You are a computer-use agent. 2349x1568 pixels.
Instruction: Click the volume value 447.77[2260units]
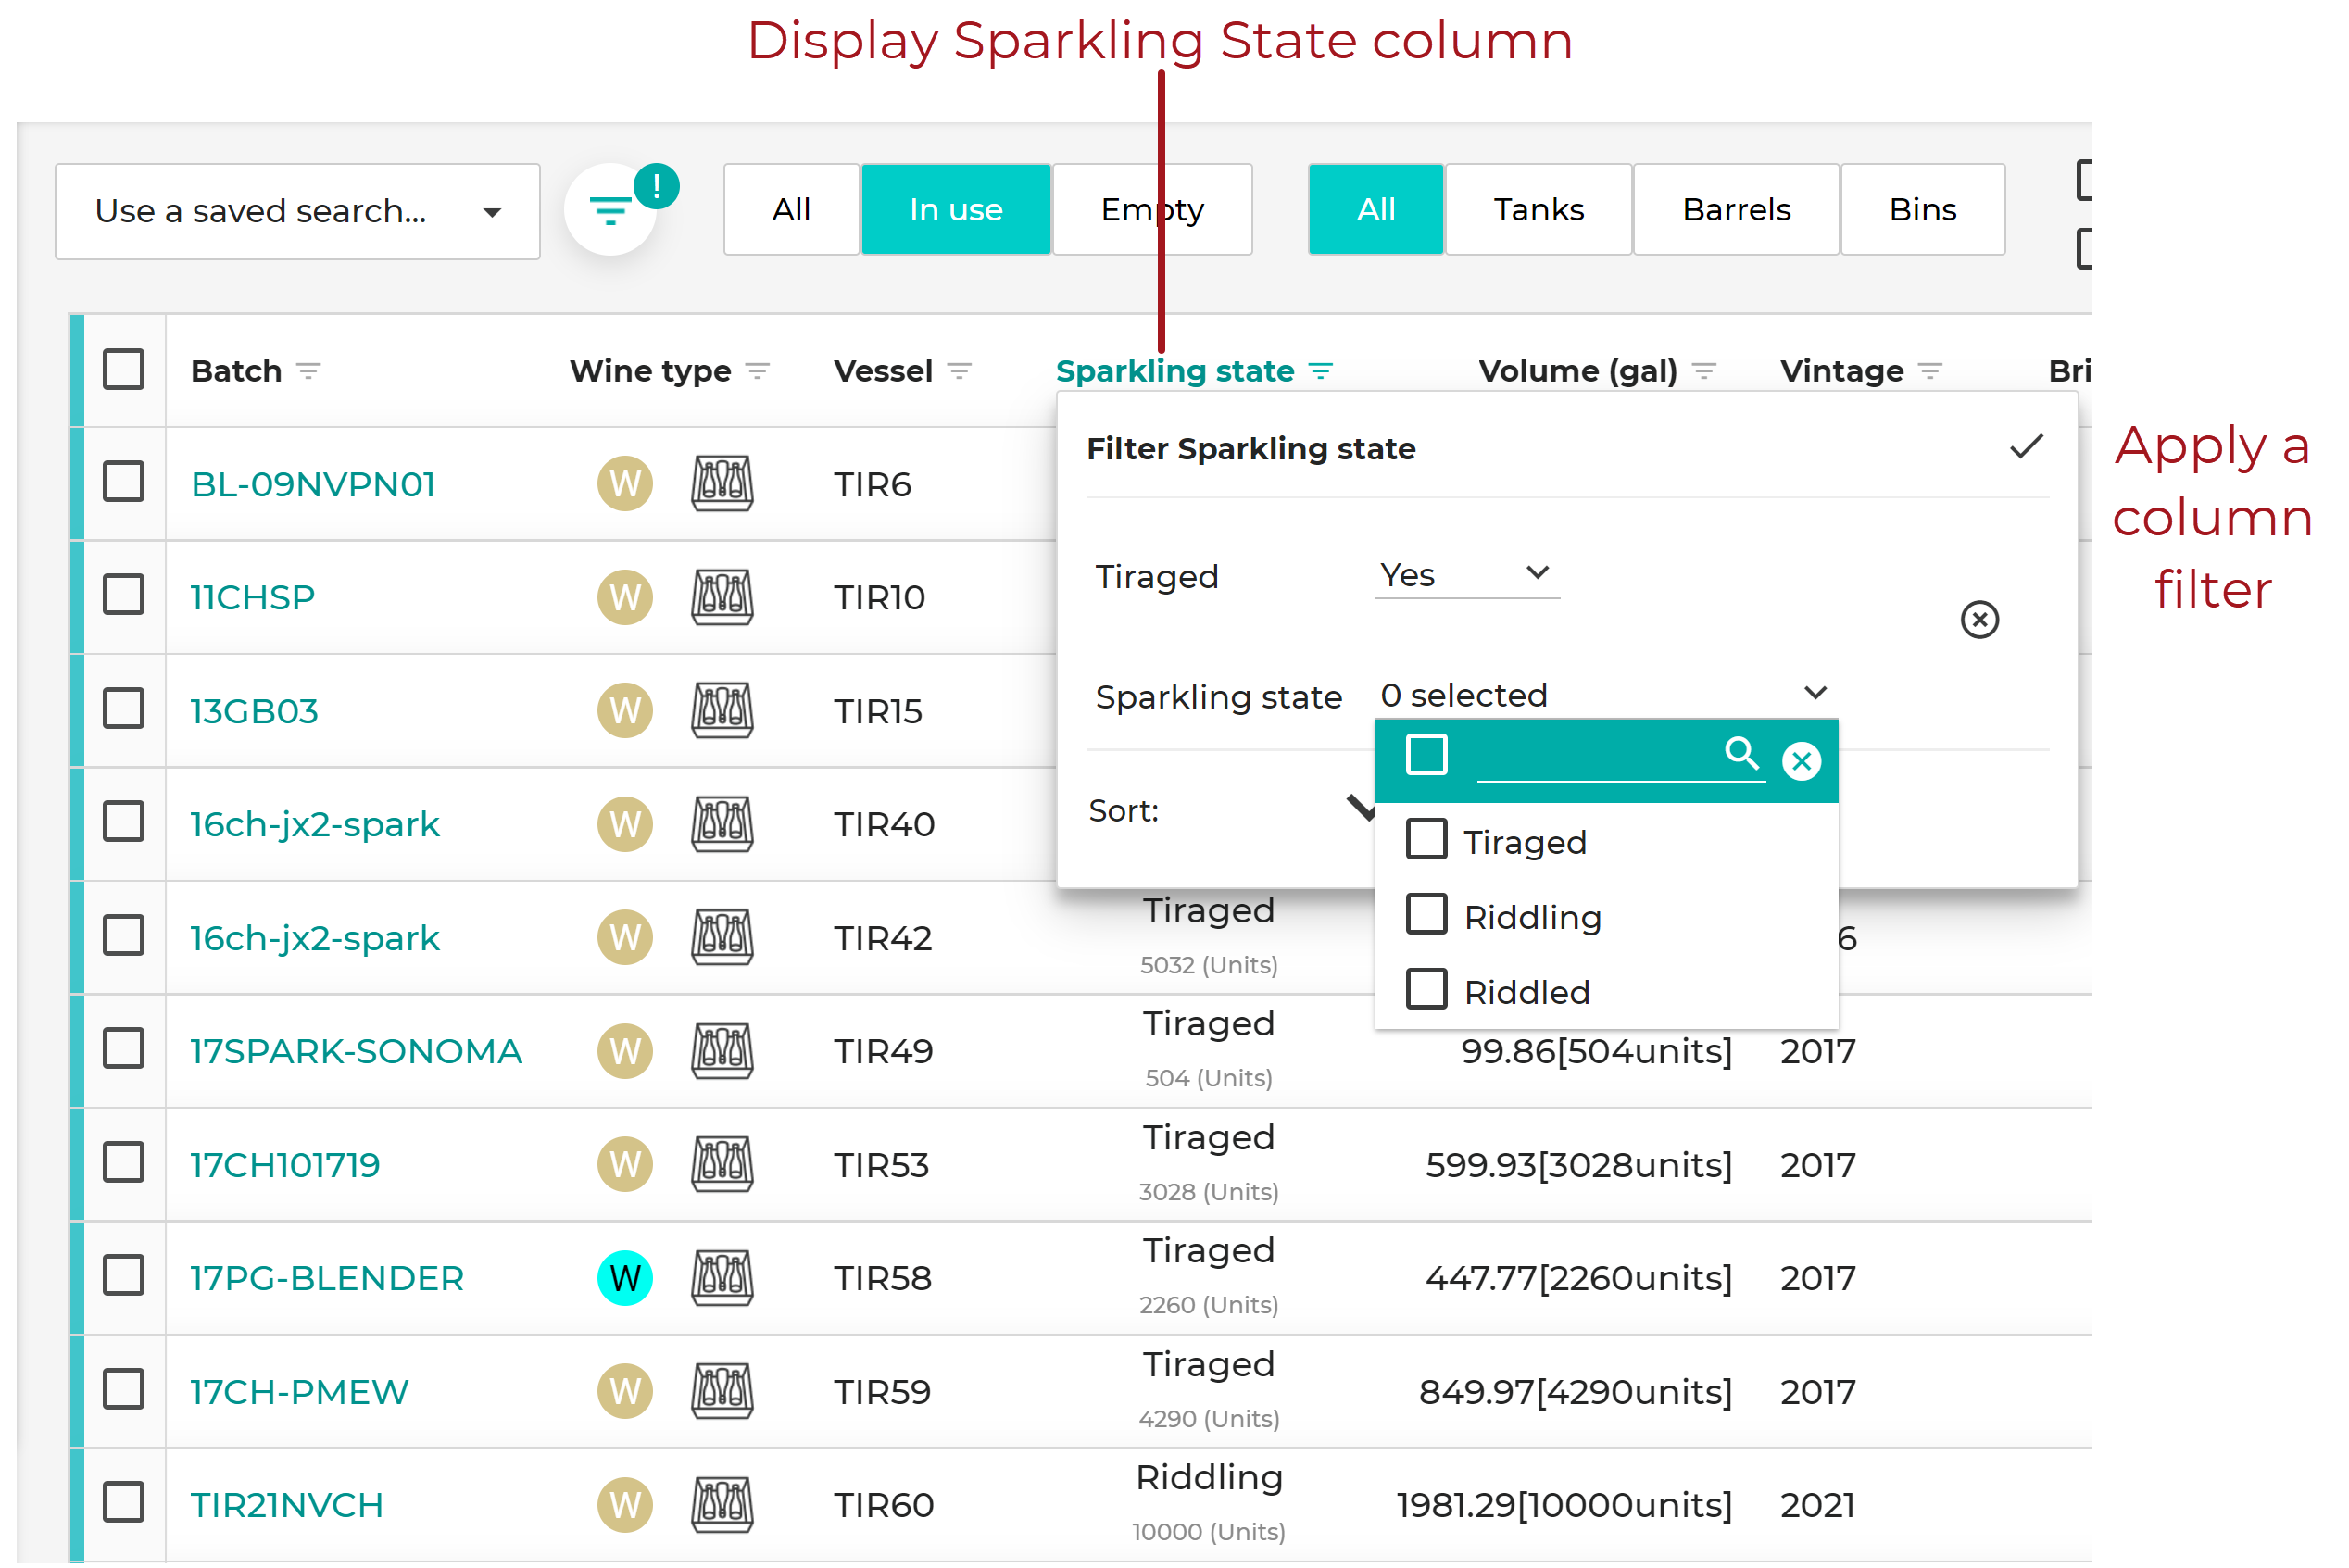pyautogui.click(x=1578, y=1279)
